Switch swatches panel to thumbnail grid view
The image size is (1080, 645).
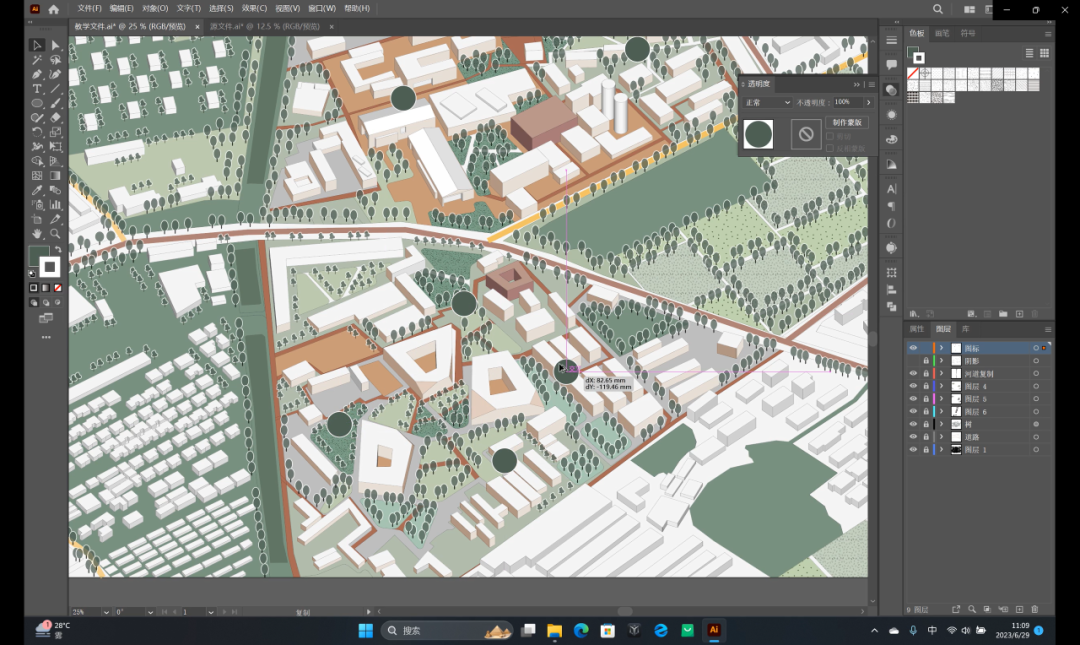click(1044, 53)
